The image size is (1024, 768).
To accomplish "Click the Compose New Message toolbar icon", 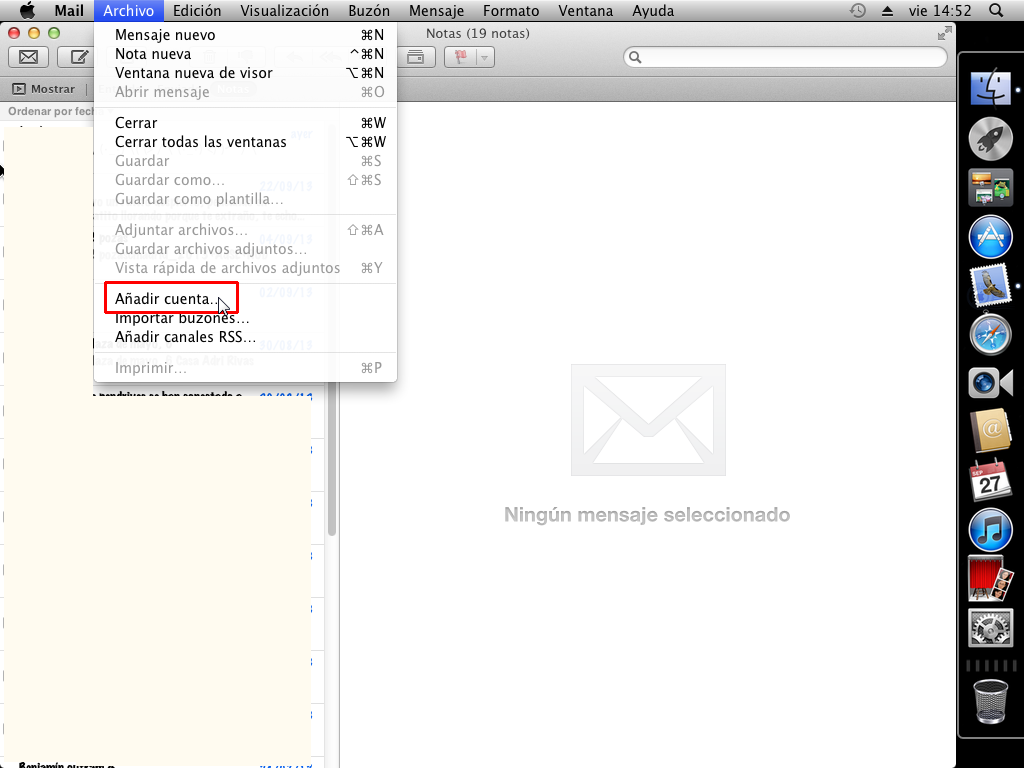I will 77,57.
